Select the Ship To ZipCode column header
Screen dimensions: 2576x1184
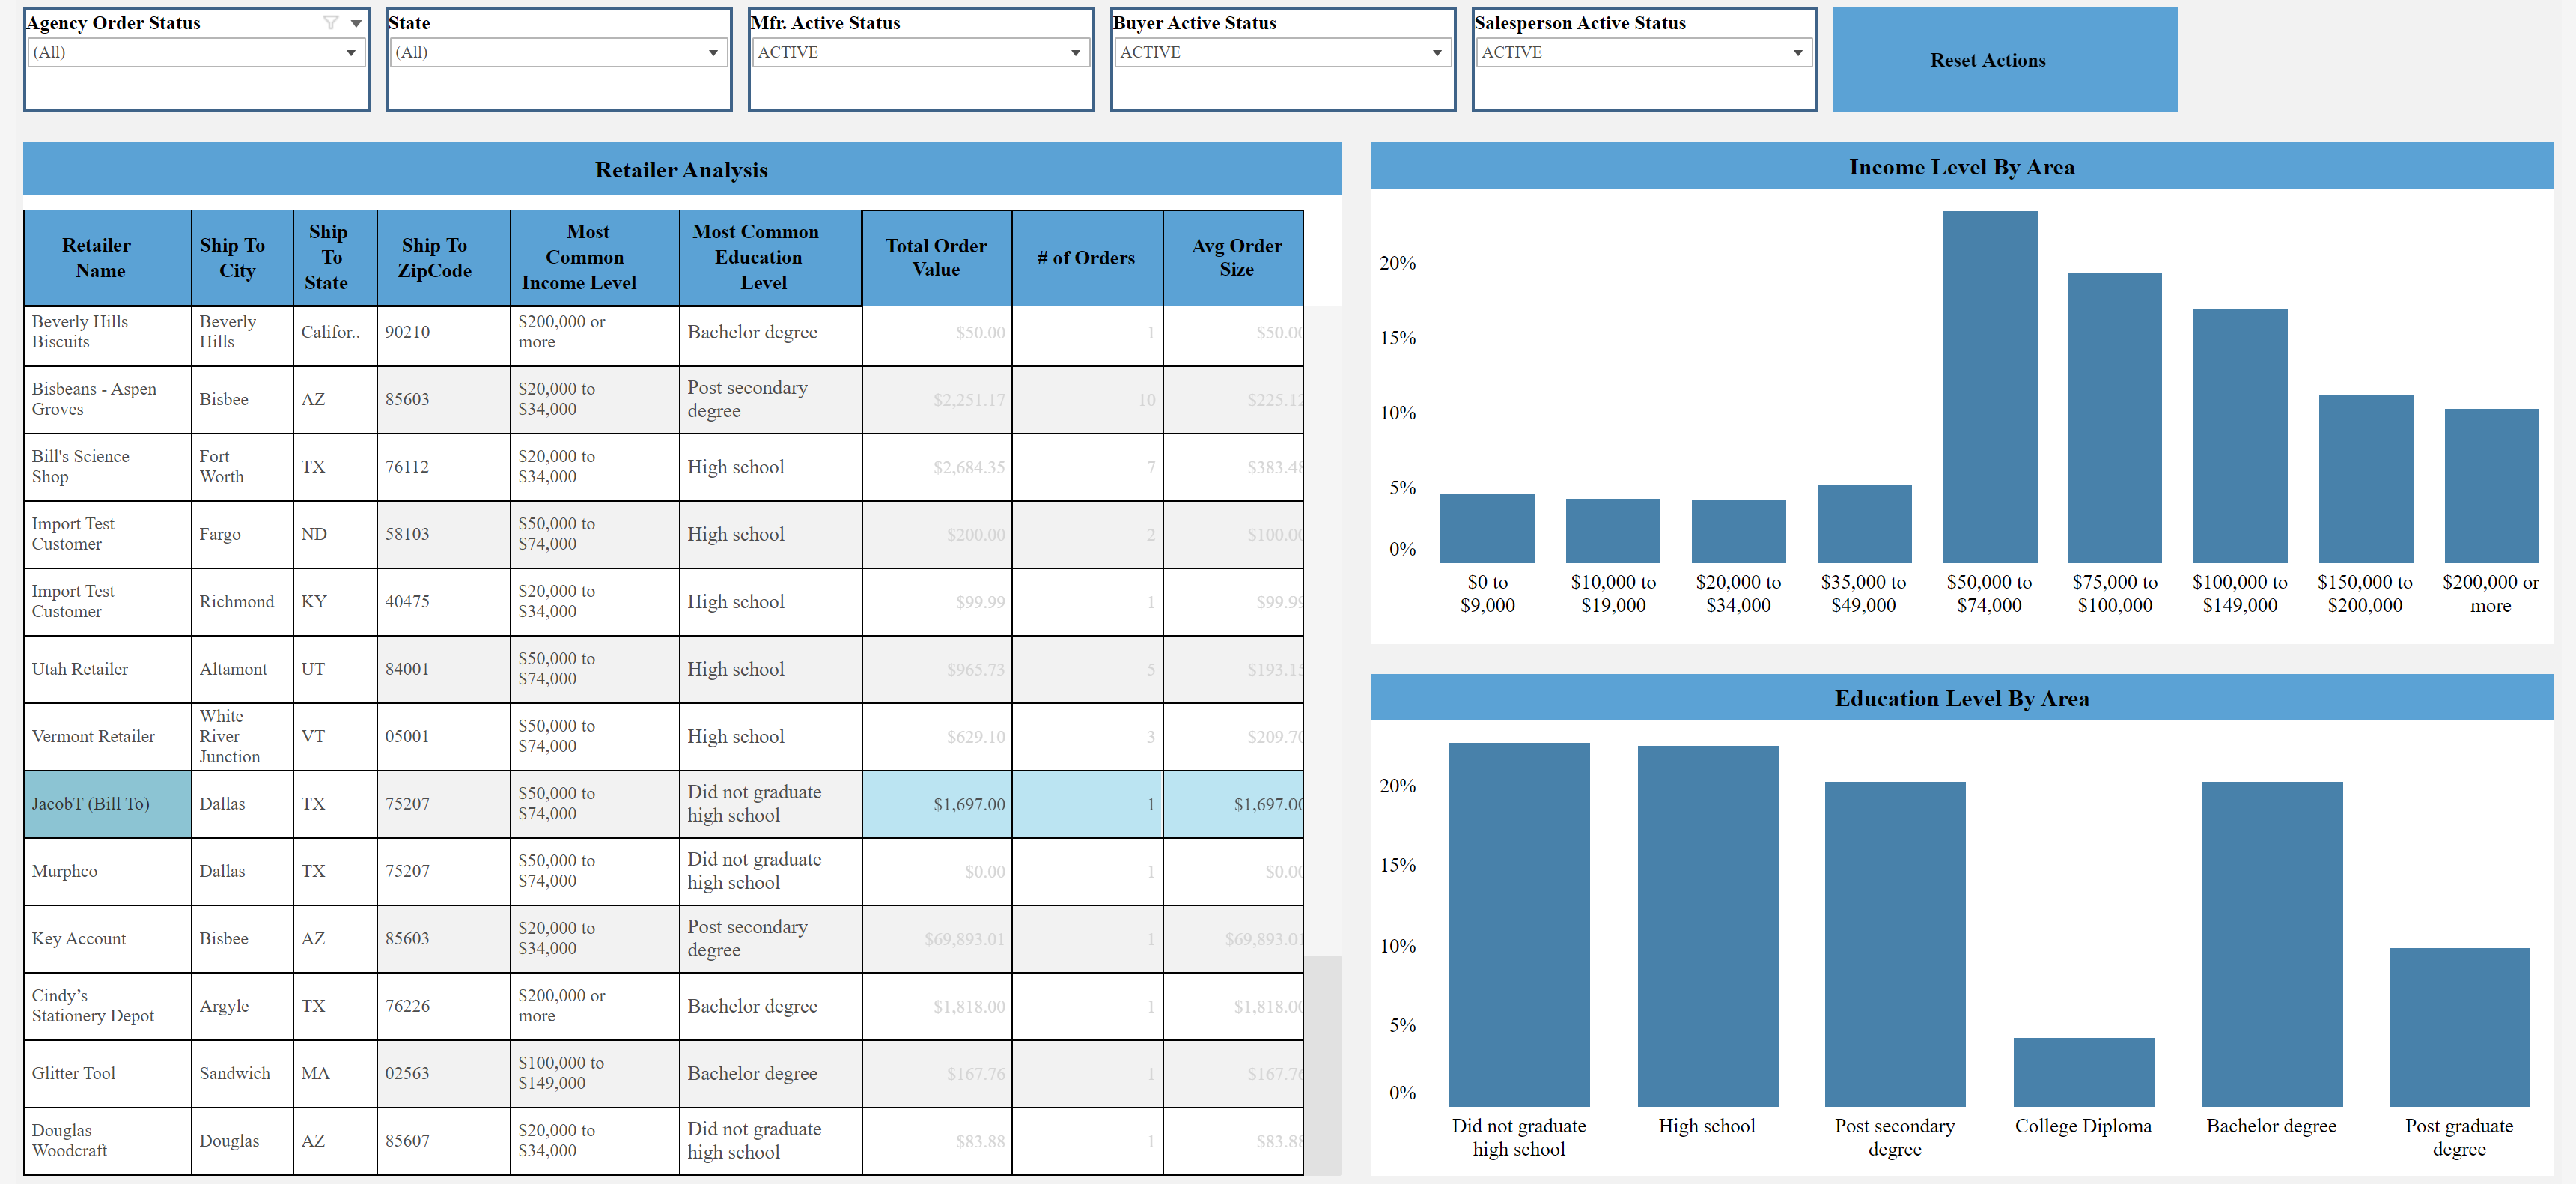(444, 258)
